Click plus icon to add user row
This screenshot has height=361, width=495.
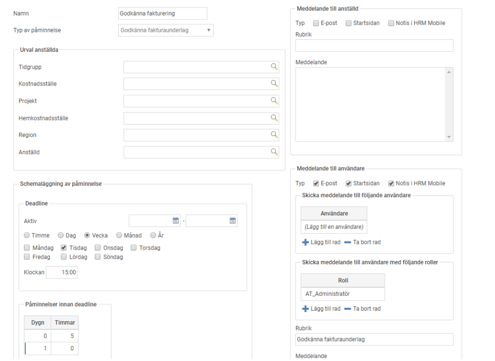(x=305, y=242)
